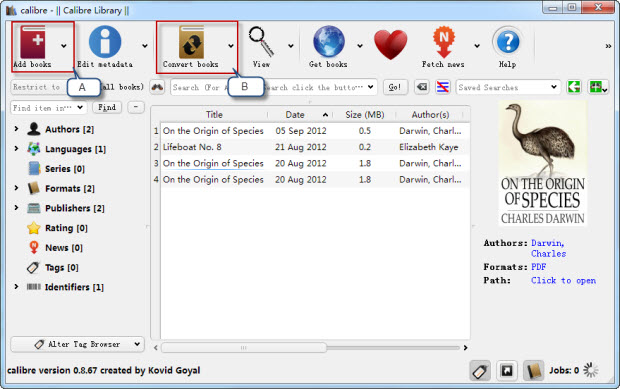Screen dimensions: 620x389
Task: Expand the Identifiers [1] tree node
Action: 16,287
